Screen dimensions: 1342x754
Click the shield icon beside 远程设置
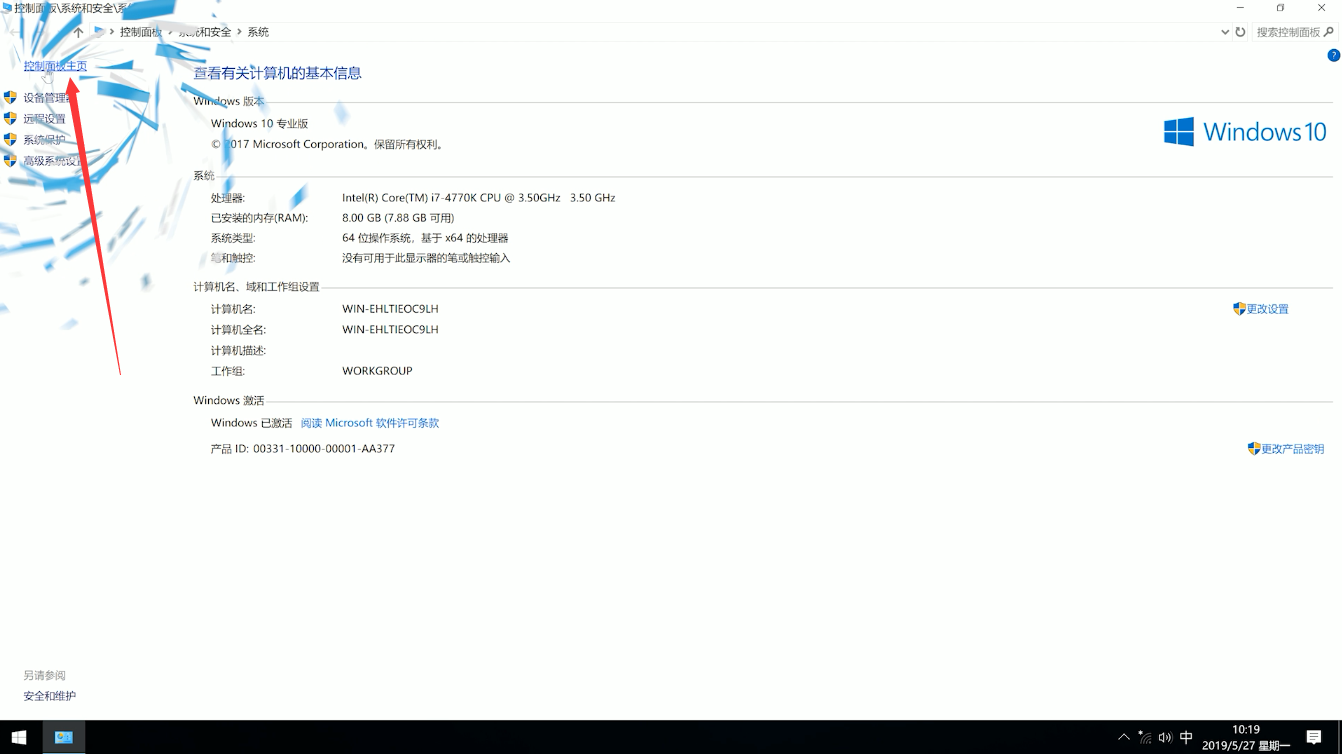click(10, 118)
